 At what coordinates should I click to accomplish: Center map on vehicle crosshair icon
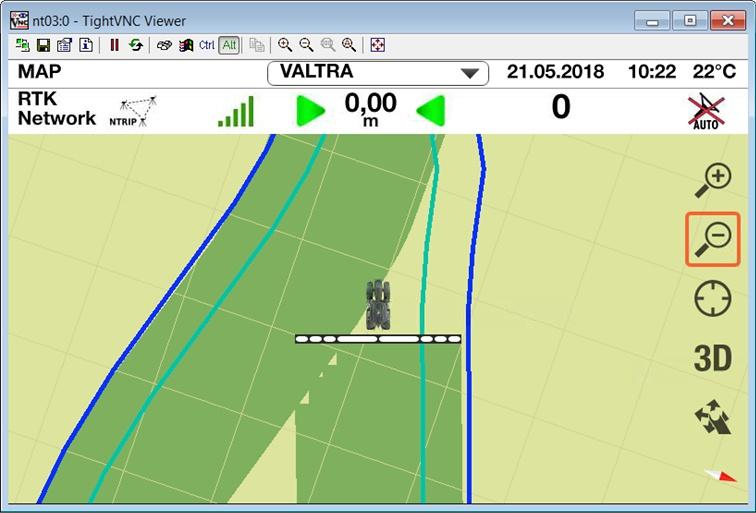pyautogui.click(x=713, y=298)
